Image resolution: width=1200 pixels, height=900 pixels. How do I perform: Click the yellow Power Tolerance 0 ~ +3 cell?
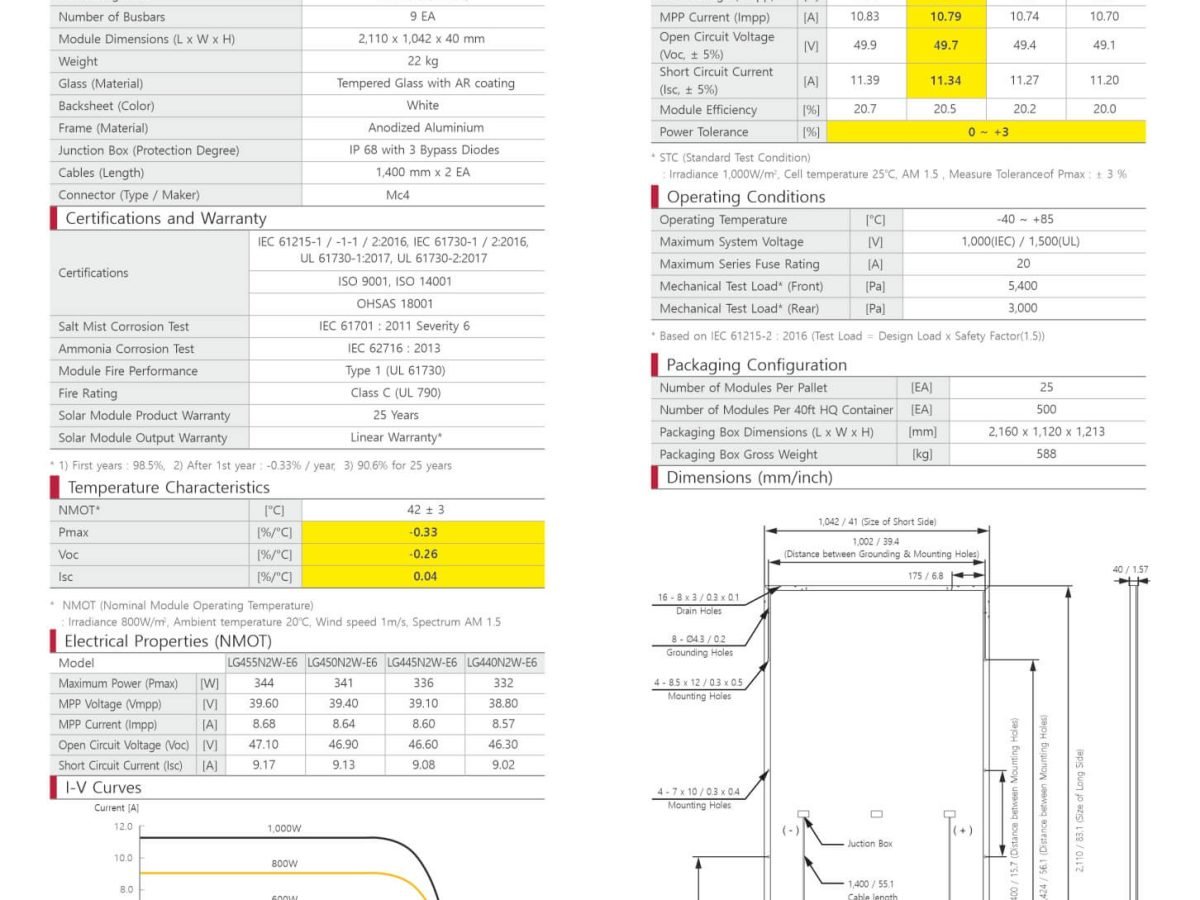985,132
